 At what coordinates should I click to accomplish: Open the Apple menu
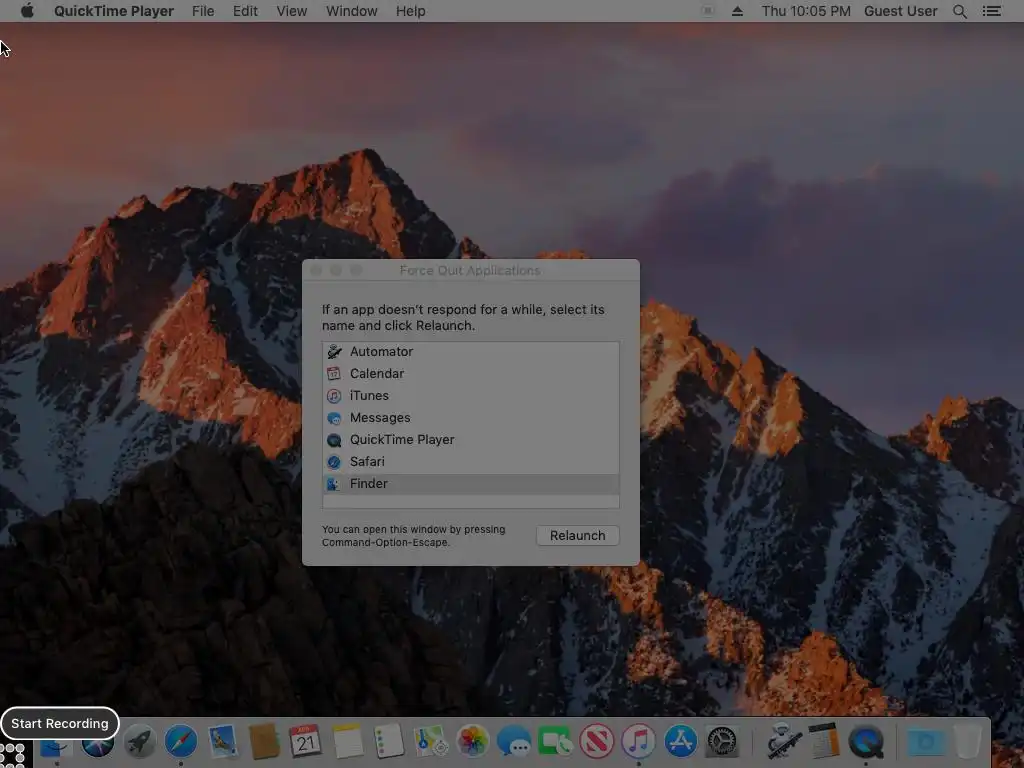tap(27, 11)
